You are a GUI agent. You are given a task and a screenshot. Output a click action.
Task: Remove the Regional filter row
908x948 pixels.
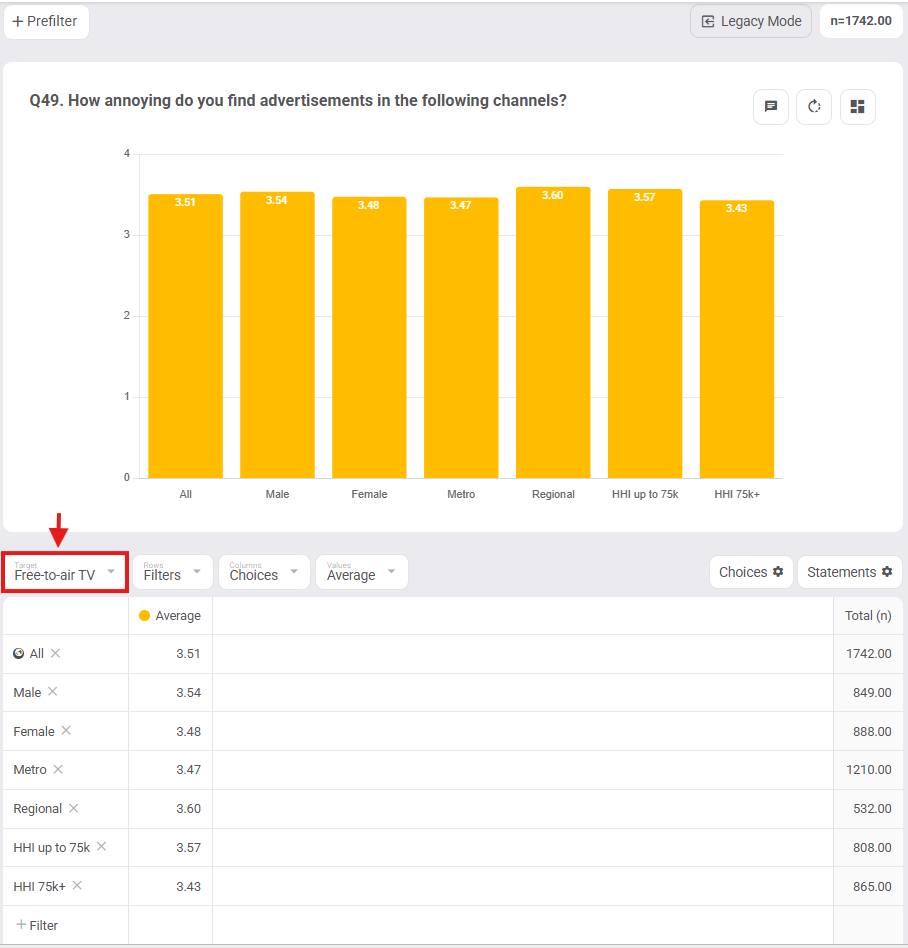click(x=73, y=808)
